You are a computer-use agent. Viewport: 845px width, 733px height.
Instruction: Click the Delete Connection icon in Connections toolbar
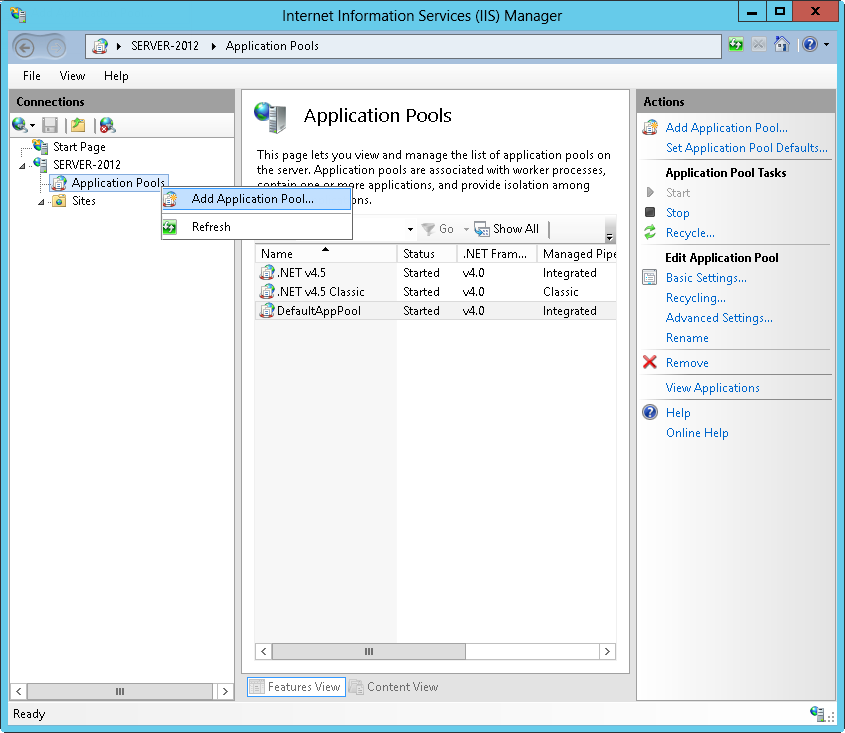[107, 125]
